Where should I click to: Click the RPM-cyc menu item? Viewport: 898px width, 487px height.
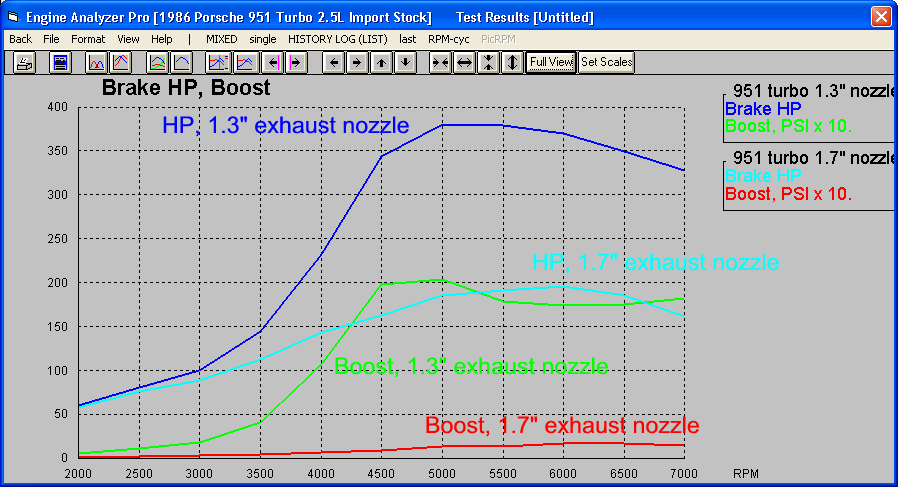(x=448, y=39)
